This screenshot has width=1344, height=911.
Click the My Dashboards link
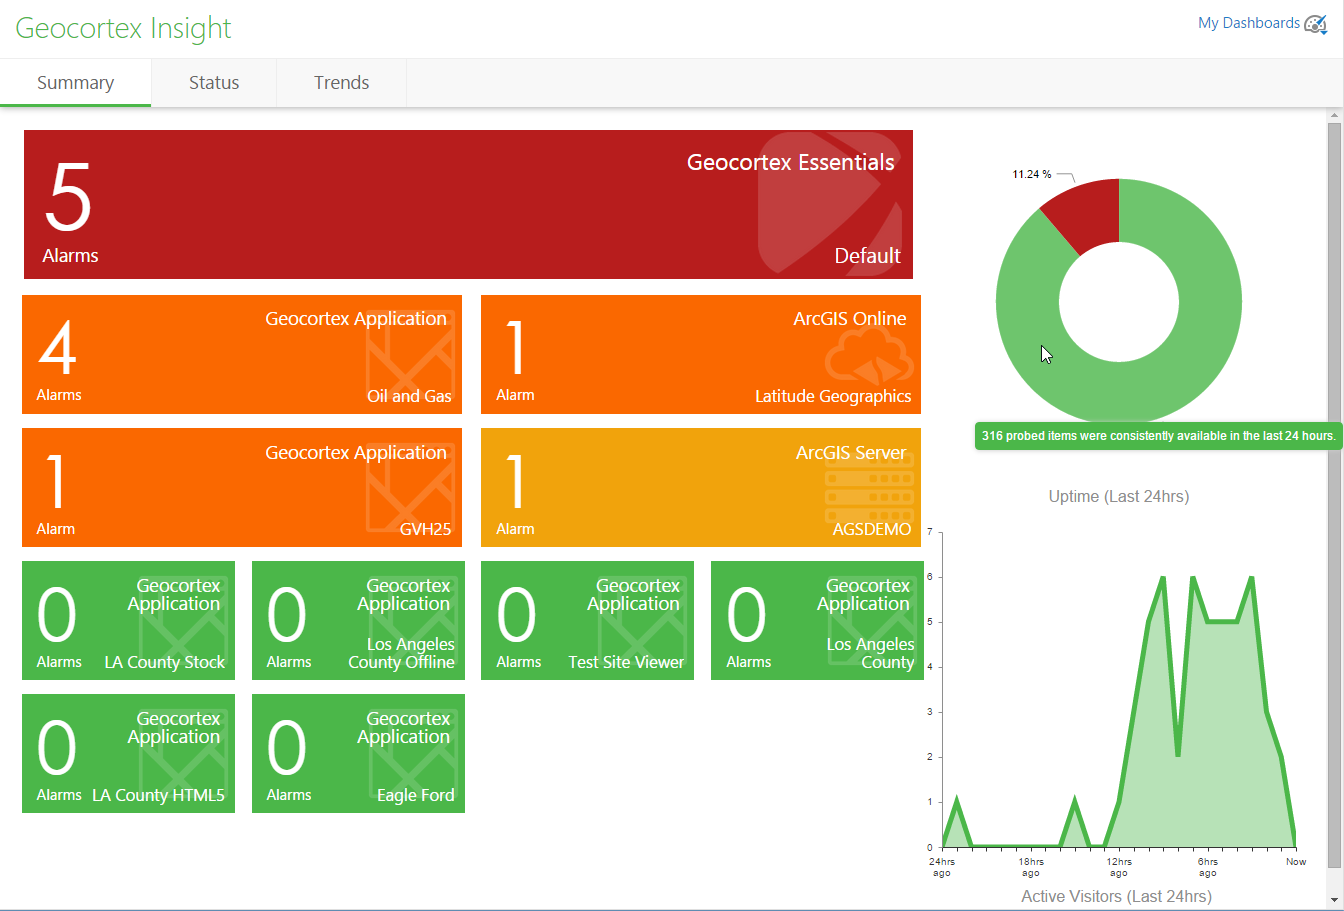click(x=1249, y=23)
